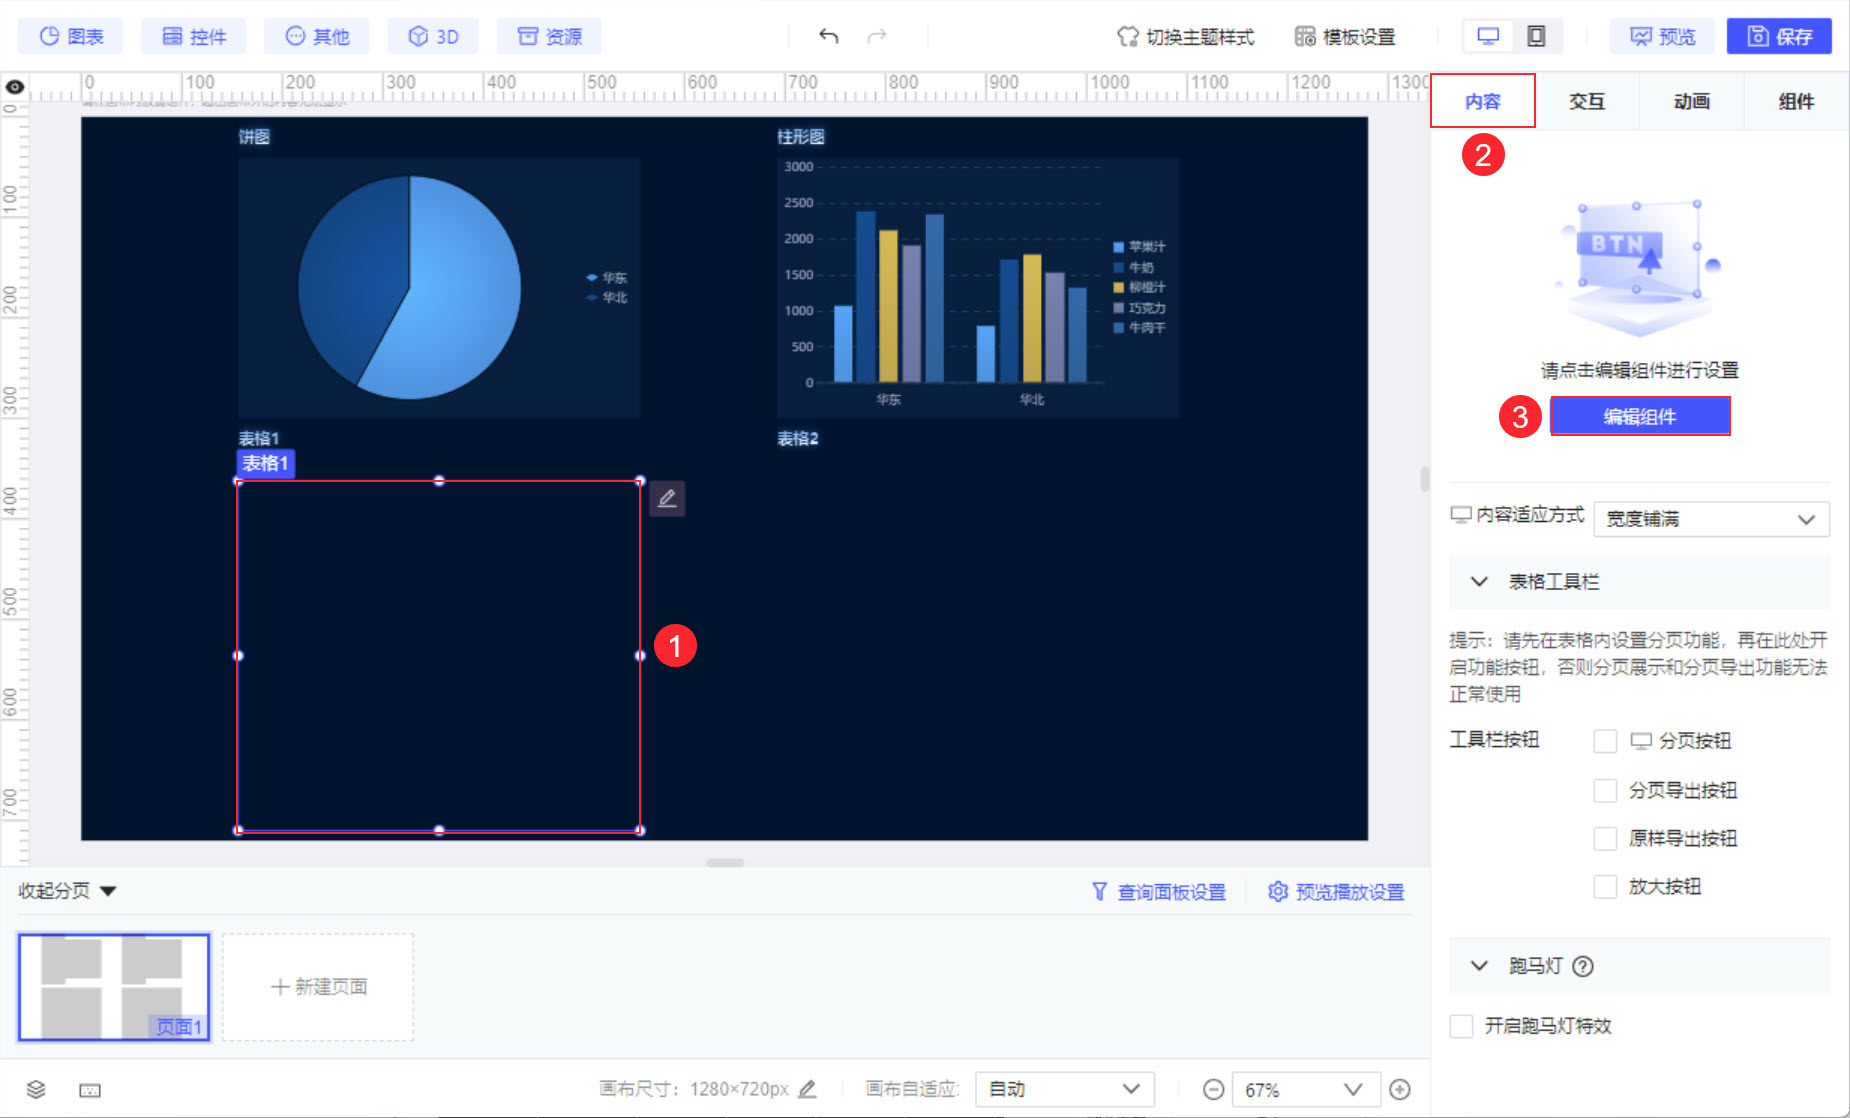This screenshot has height=1118, width=1850.
Task: Enable the 放大按钮 checkbox
Action: coord(1605,886)
